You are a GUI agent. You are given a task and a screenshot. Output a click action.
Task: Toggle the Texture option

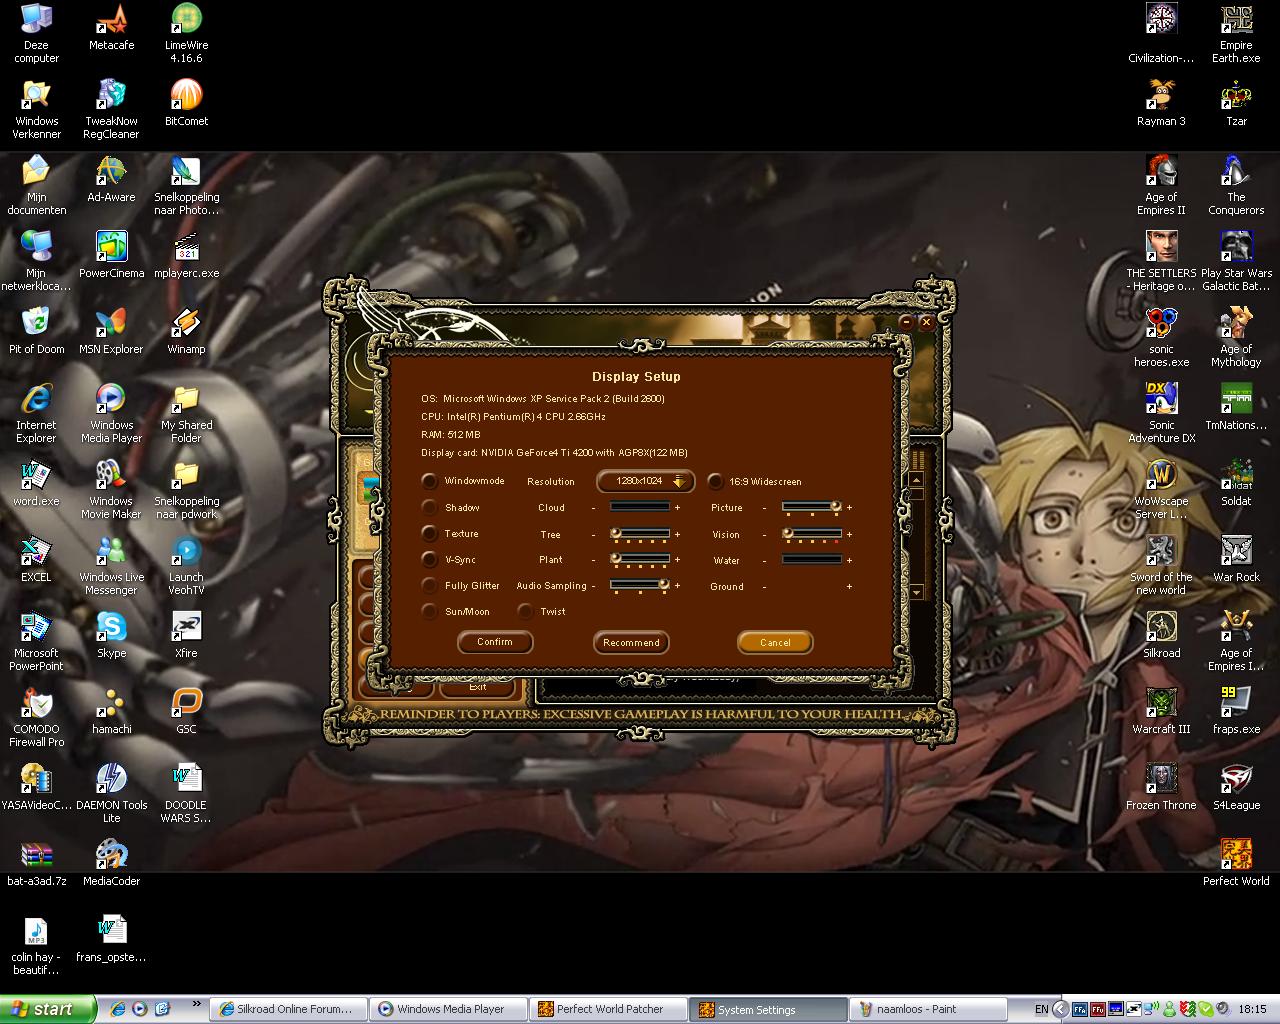pos(429,534)
